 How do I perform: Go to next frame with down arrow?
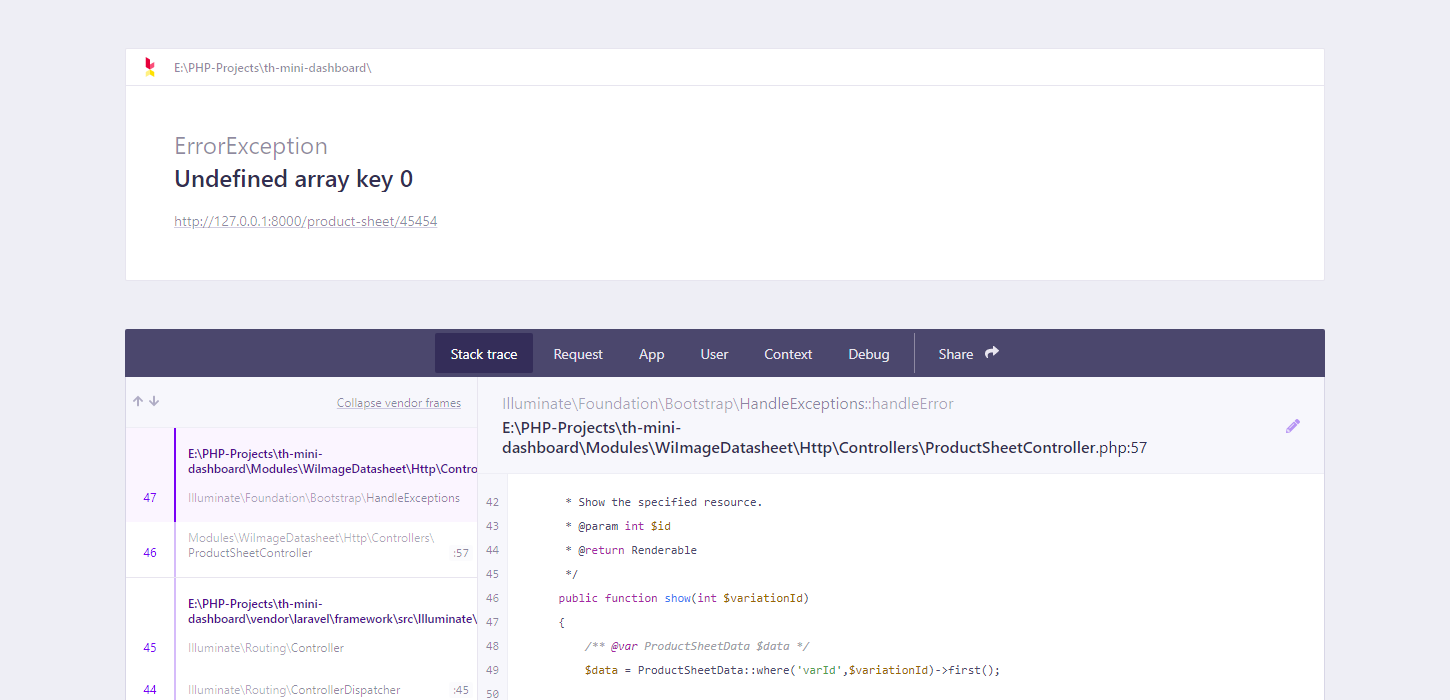(x=154, y=401)
